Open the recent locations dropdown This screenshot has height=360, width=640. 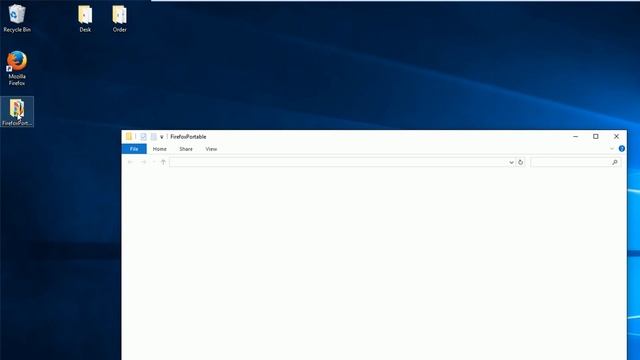[154, 162]
